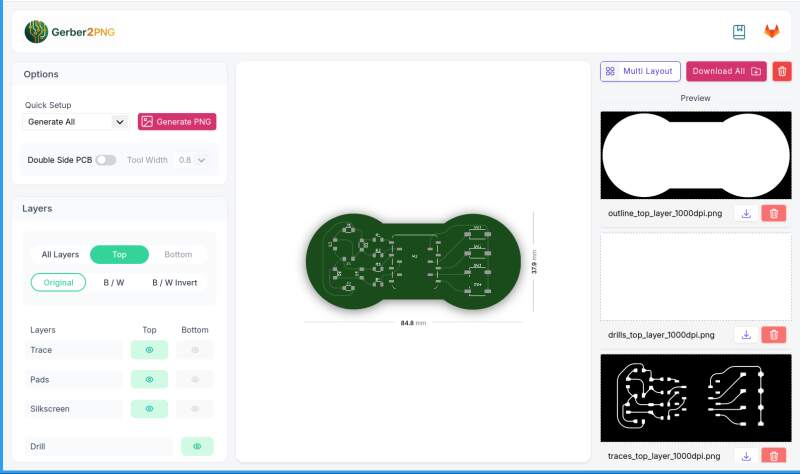Screen dimensions: 800x474
Task: Click the Preview label
Action: (x=695, y=98)
